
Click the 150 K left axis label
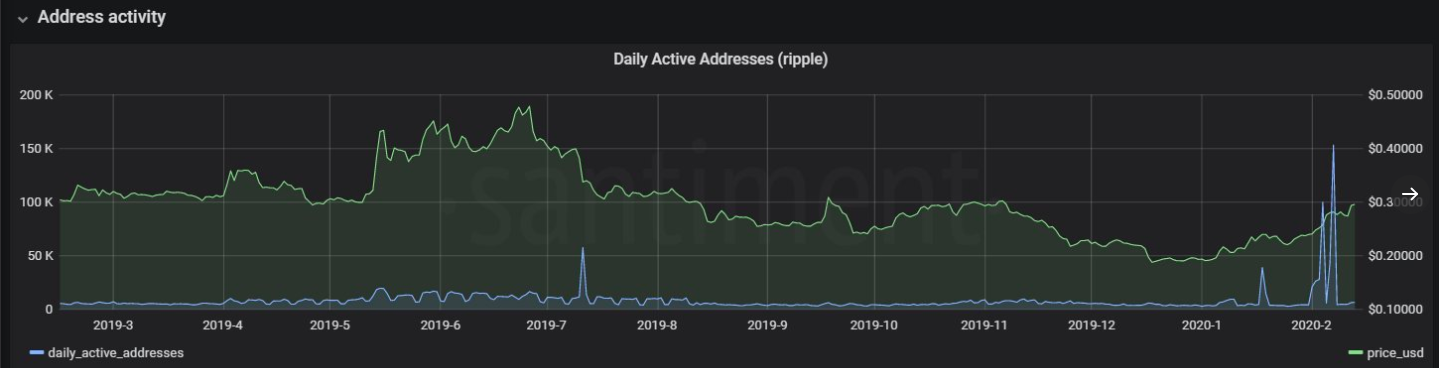(x=37, y=149)
